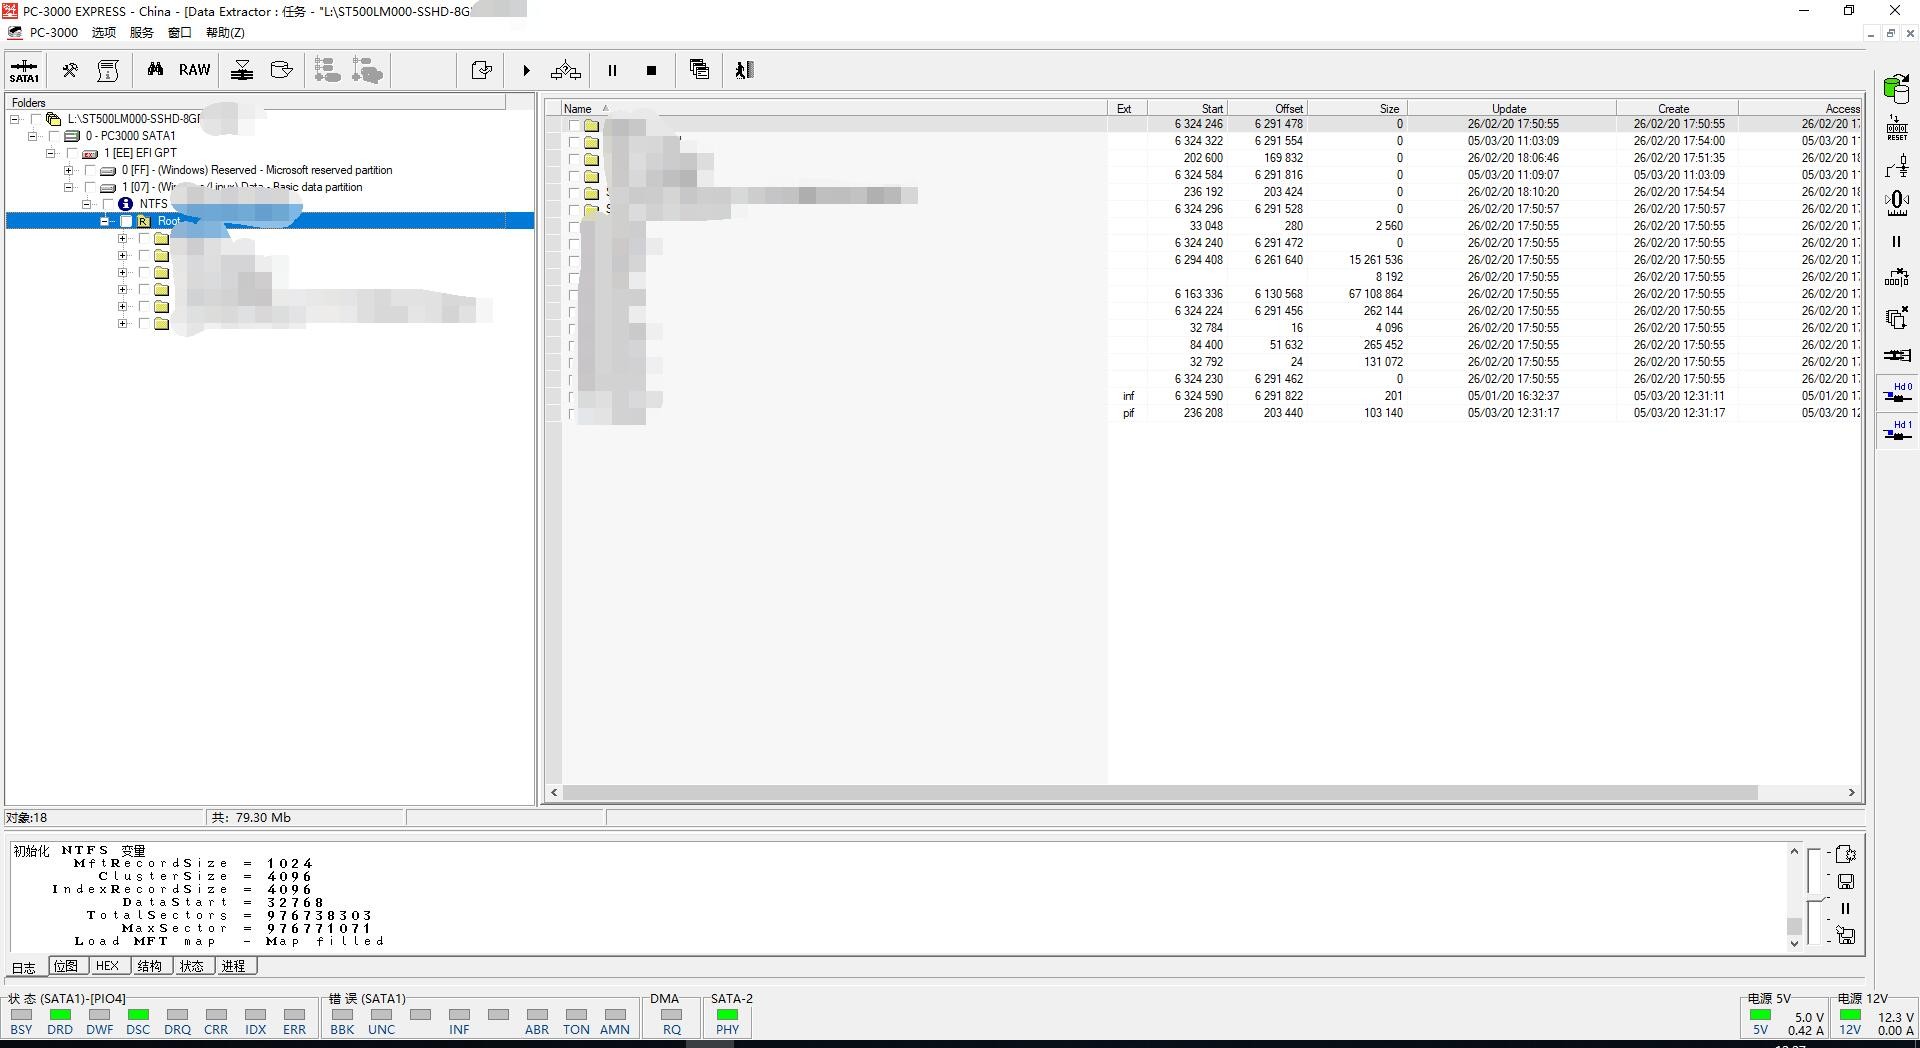
Task: Click the flowchart question-mark toolbar icon
Action: [x=565, y=70]
